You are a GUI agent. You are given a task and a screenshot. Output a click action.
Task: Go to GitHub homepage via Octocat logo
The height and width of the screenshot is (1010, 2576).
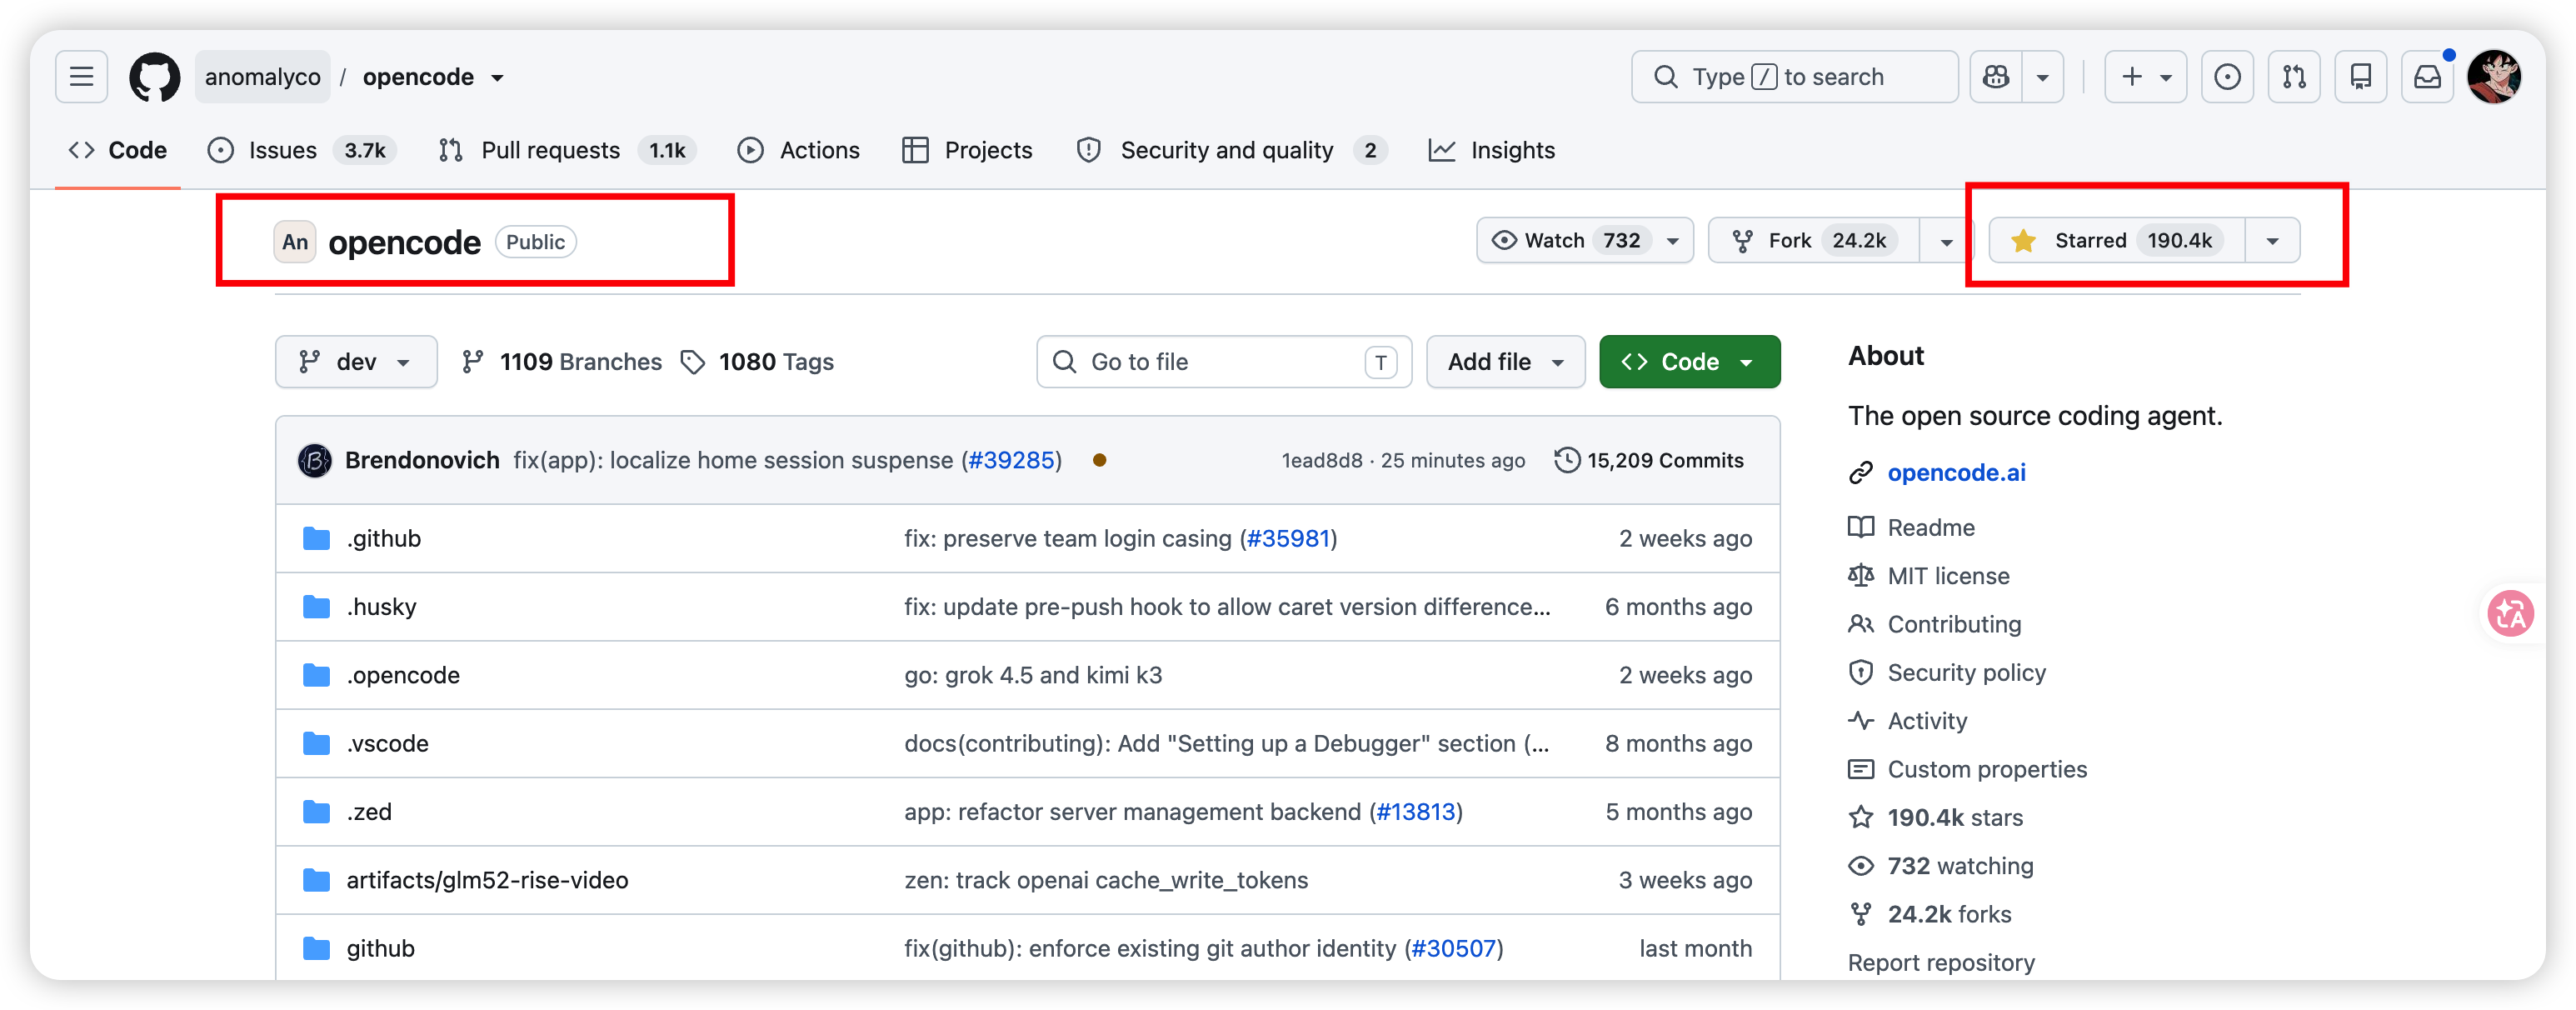pos(154,77)
